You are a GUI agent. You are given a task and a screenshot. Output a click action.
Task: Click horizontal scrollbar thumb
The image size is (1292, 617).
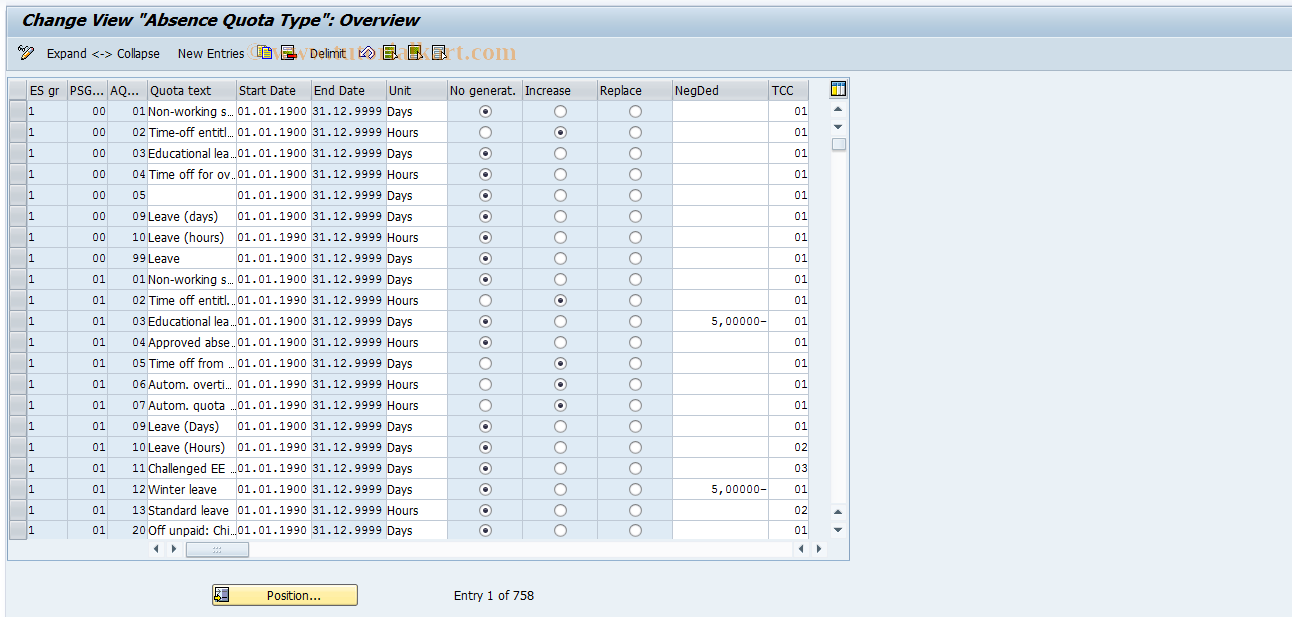coord(216,549)
